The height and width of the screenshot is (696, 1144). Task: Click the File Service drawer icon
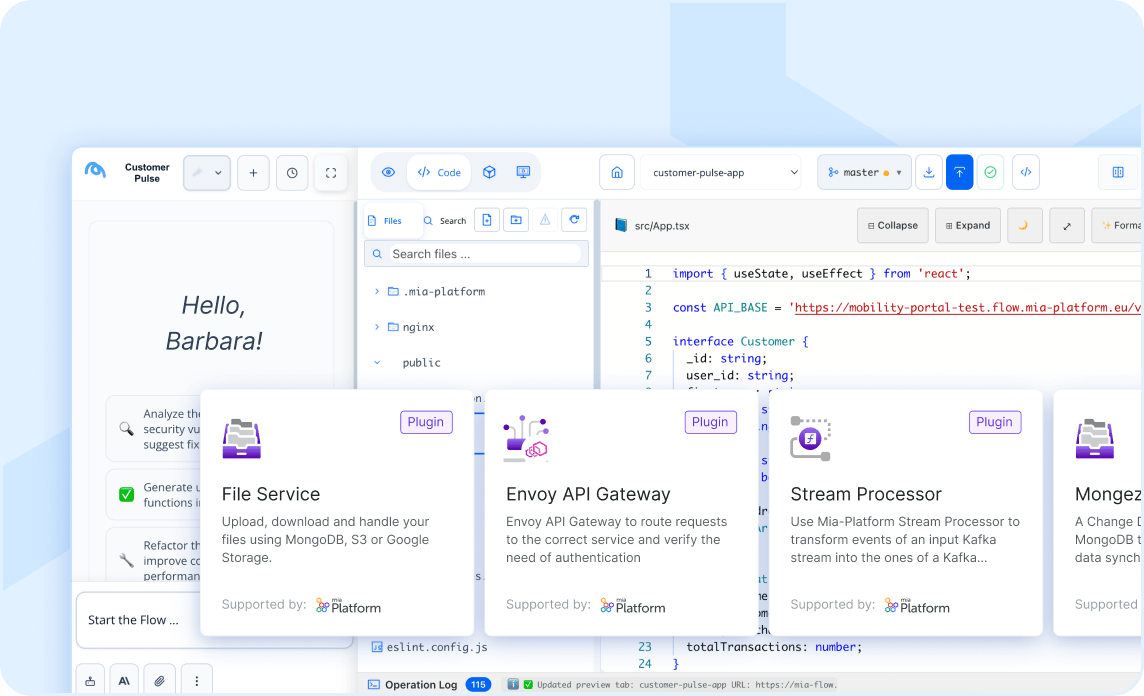[x=241, y=438]
